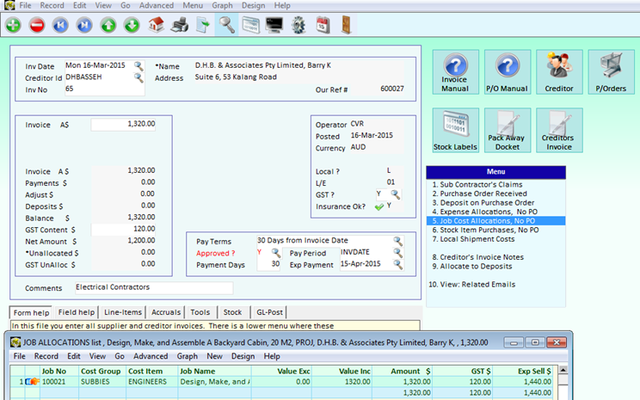Click the Stock Labels icon button
The image size is (640, 400).
pos(456,131)
